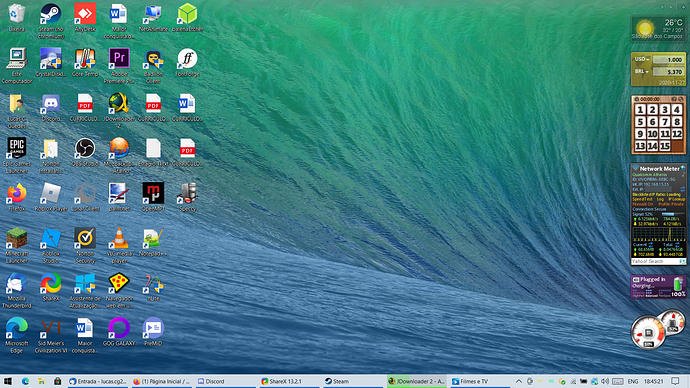
Task: Toggle the Balanced power plan in battery gadget
Action: (651, 296)
